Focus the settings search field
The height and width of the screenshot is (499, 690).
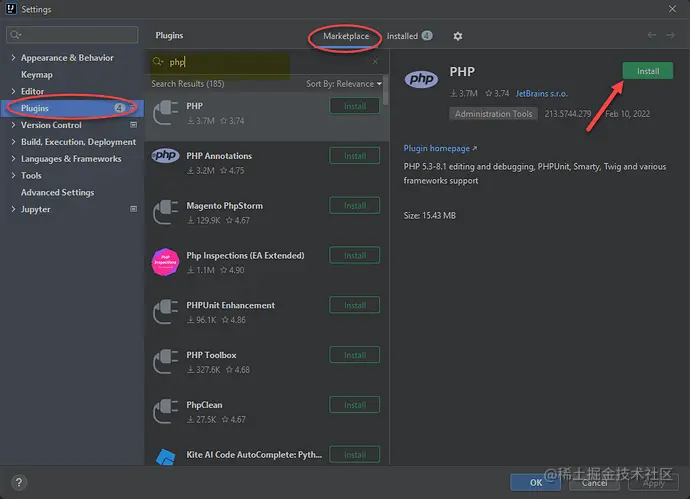[72, 35]
